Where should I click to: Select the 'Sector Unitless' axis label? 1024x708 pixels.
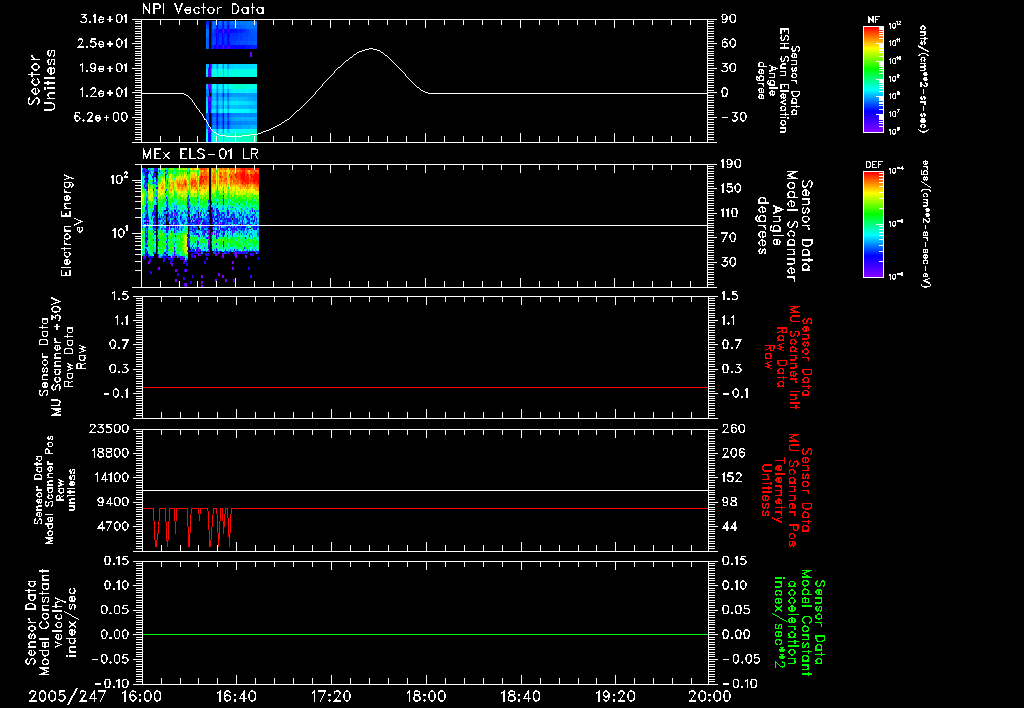(x=42, y=80)
